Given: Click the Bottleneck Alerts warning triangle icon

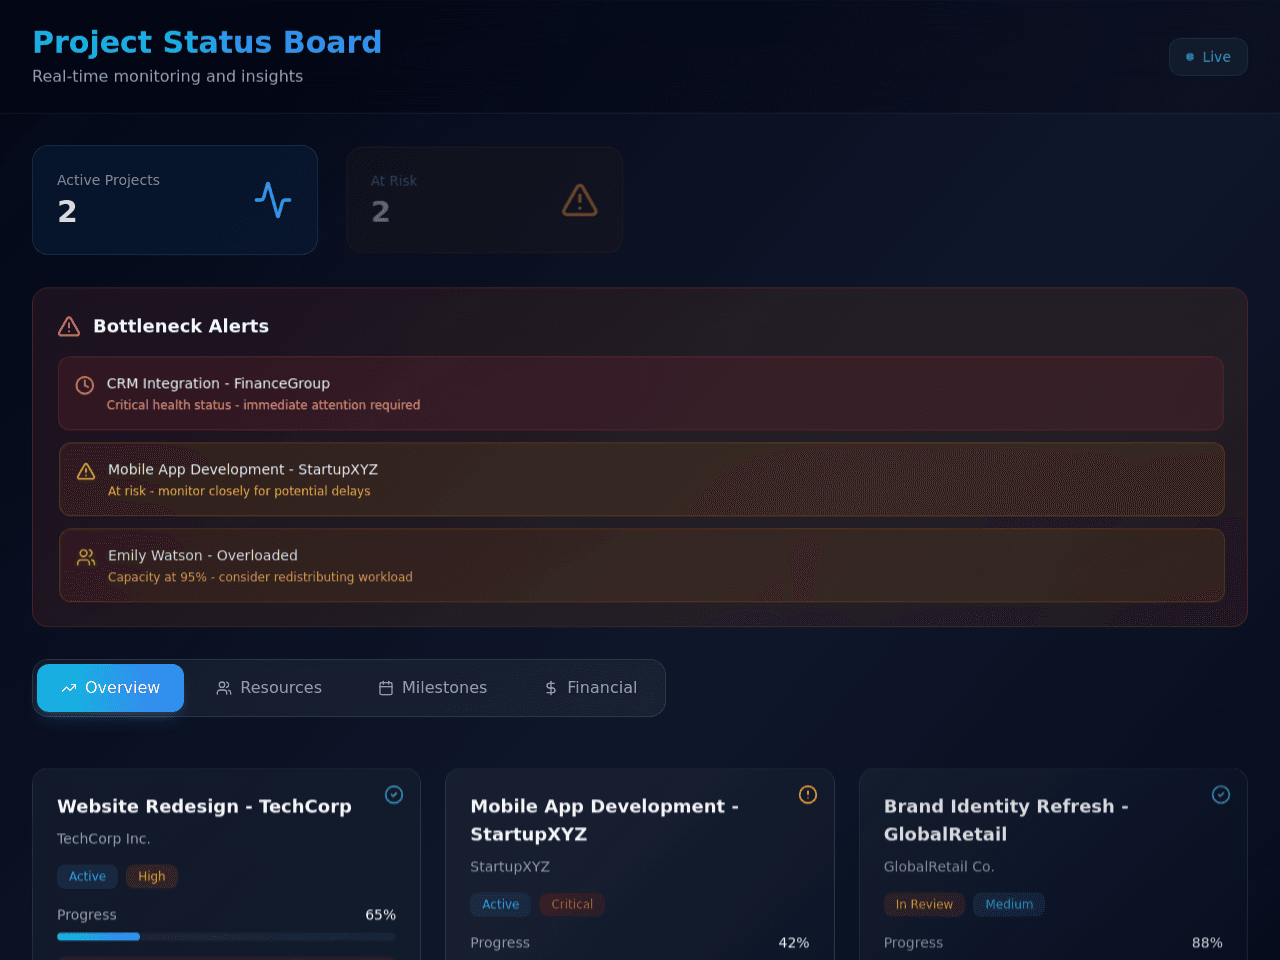Looking at the screenshot, I should 69,326.
